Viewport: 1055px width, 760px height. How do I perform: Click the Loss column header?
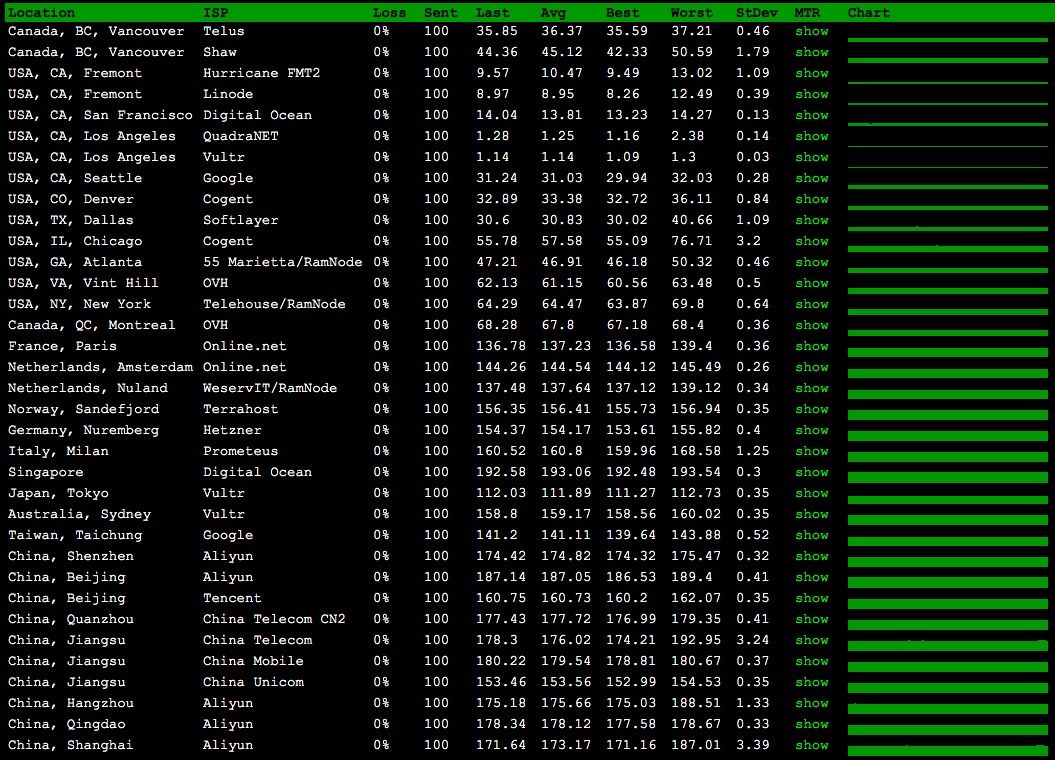390,13
